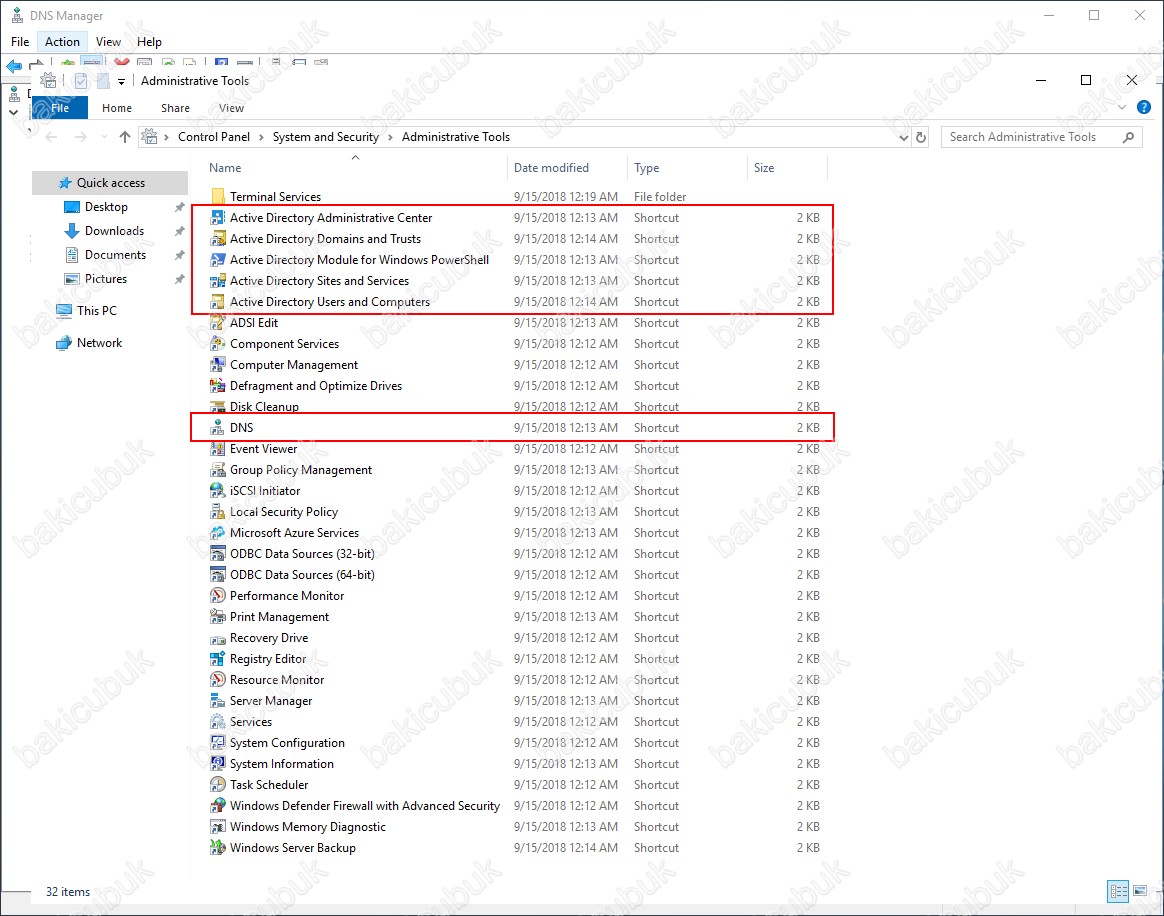This screenshot has height=916, width=1164.
Task: Open Pictures in the navigation pane
Action: 105,279
